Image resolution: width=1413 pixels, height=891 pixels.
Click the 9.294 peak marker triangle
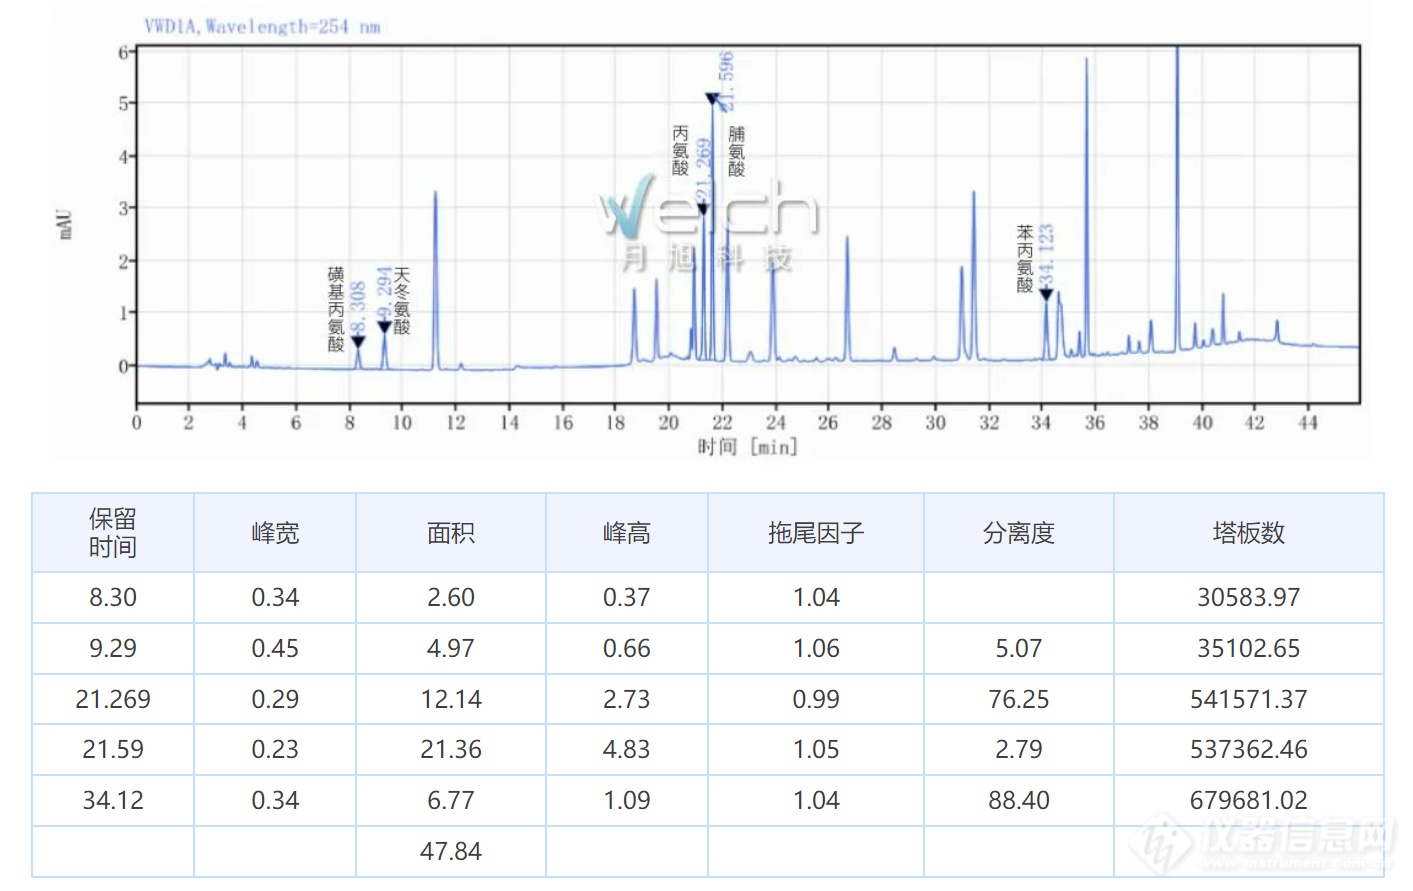pos(384,327)
